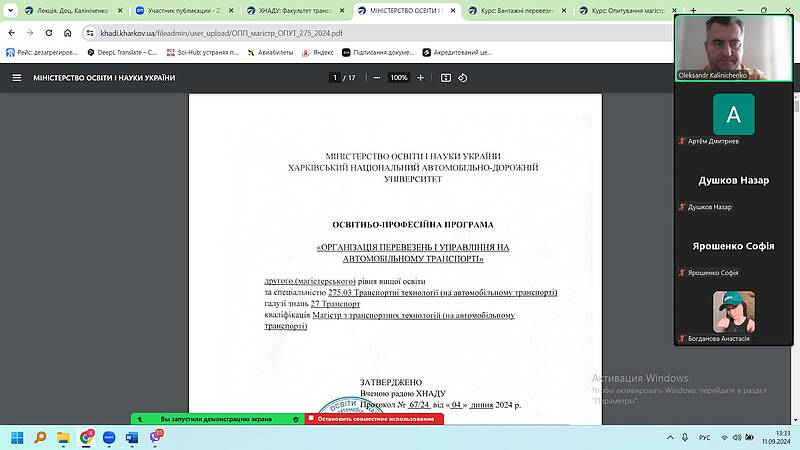Switch РУС keyboard language indicator
Image resolution: width=800 pixels, height=450 pixels.
coord(705,438)
